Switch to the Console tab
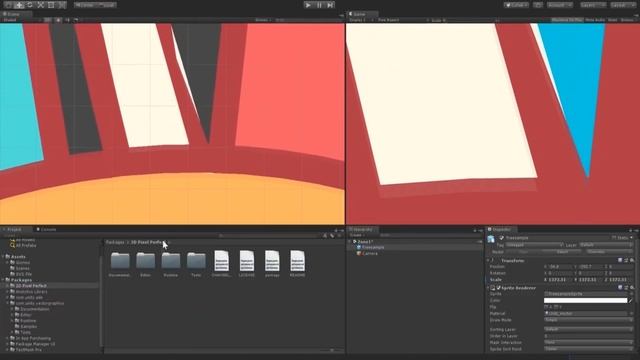Image resolution: width=640 pixels, height=360 pixels. click(47, 229)
